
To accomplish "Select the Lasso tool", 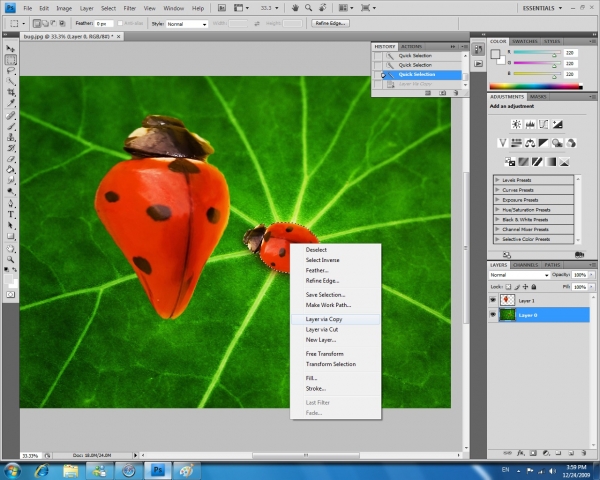I will click(x=10, y=70).
